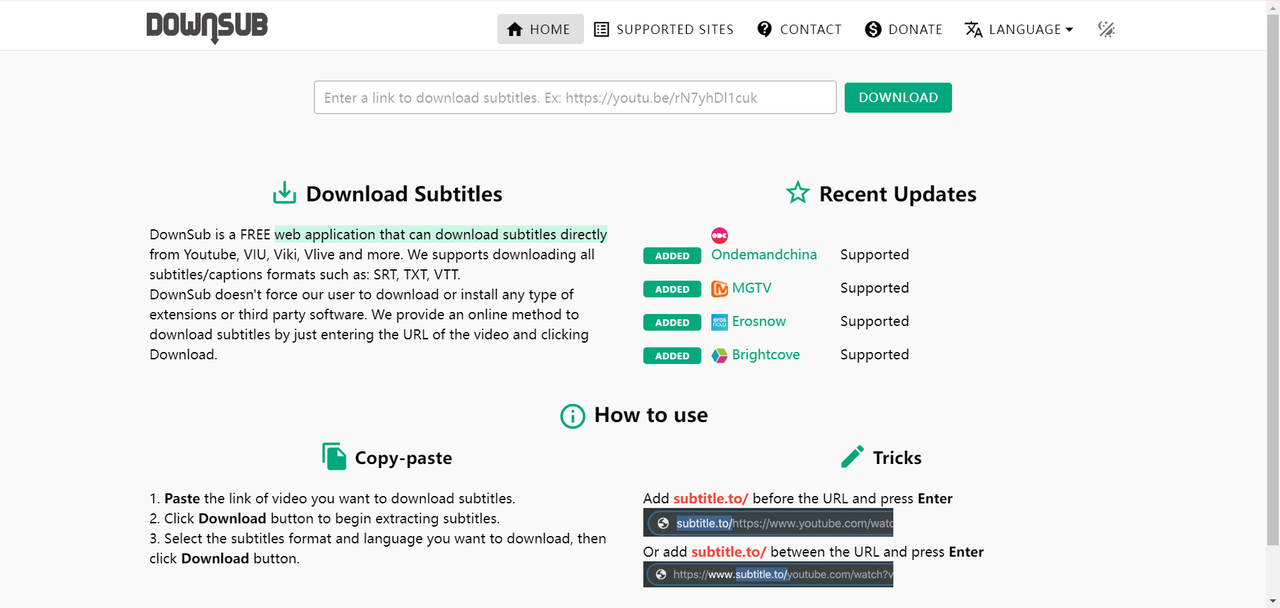Screen dimensions: 1280x608
Task: Click the Recent Updates star icon
Action: pos(797,193)
